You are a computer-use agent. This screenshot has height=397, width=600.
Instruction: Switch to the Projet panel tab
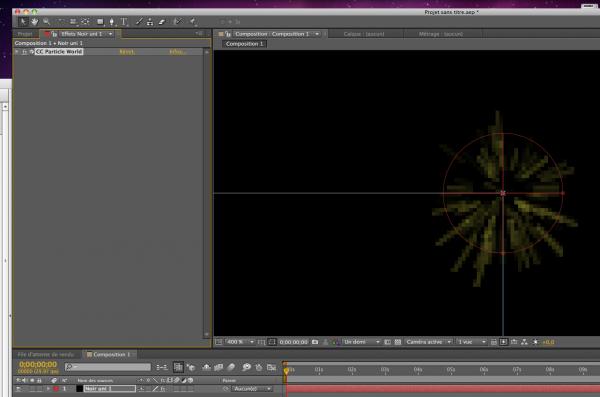coord(25,34)
